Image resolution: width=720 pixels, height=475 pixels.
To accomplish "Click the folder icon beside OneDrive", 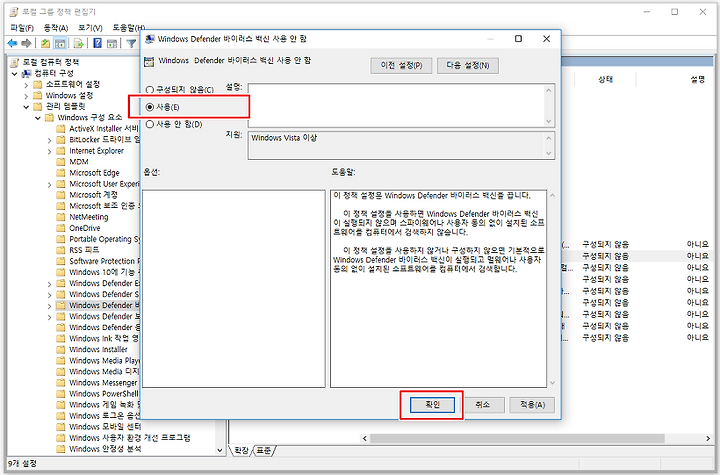I will pos(61,228).
